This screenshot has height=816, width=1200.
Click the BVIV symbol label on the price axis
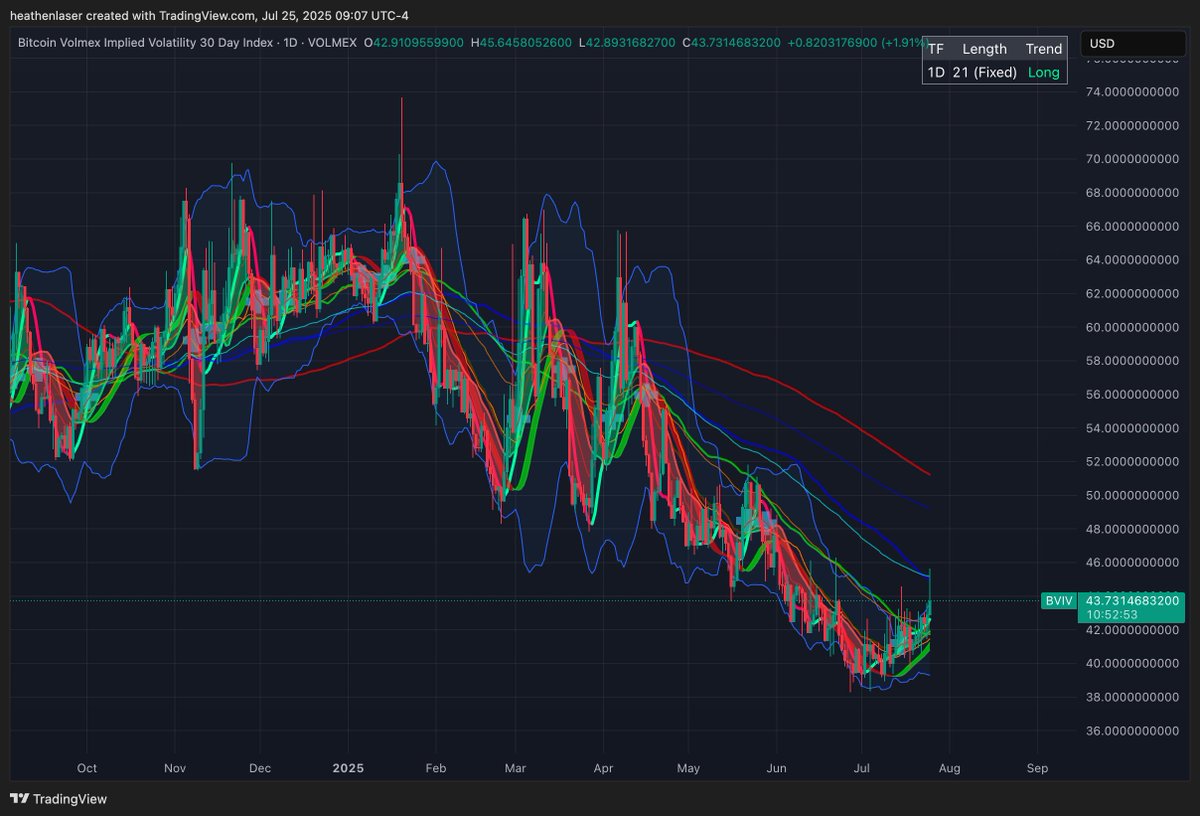pos(1057,600)
